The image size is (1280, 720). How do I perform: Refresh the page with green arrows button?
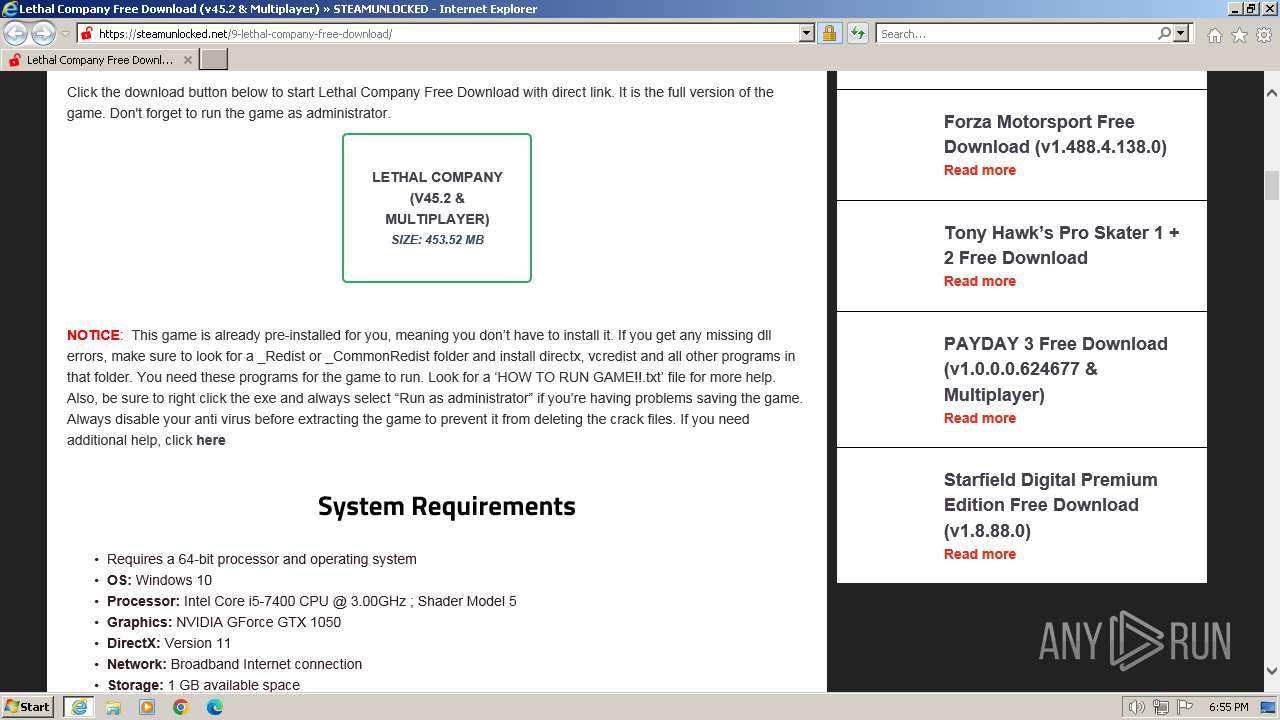click(858, 33)
